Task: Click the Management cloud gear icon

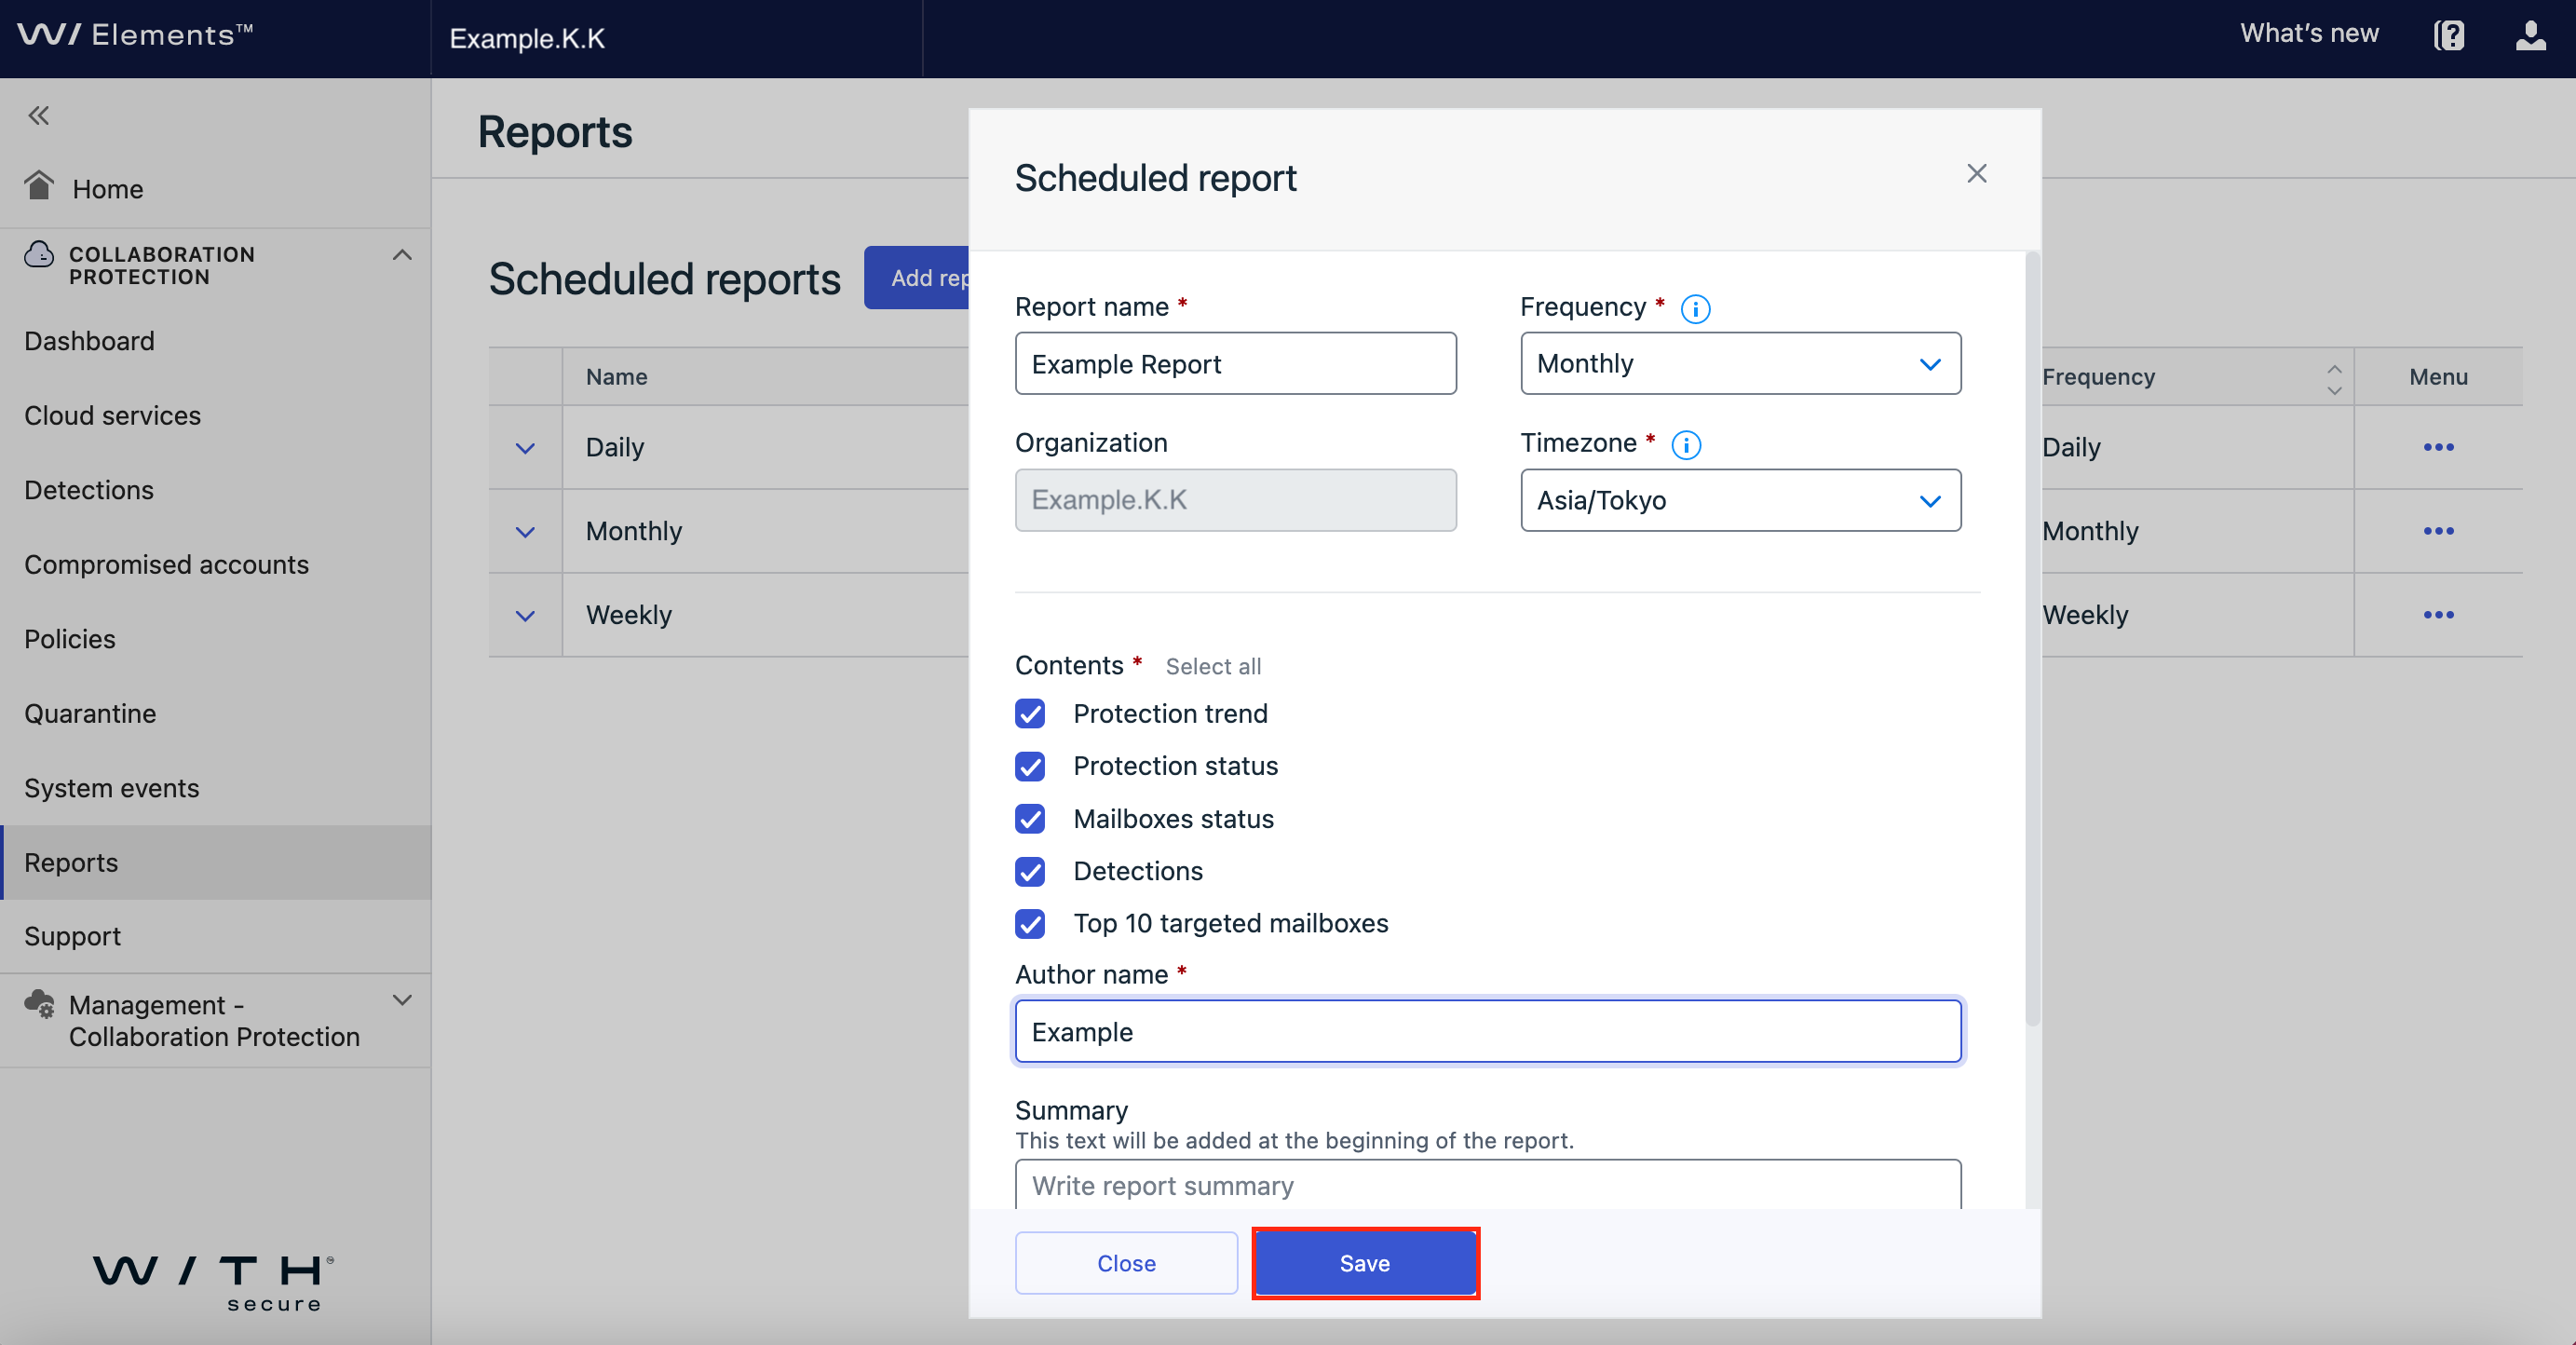Action: tap(40, 1003)
